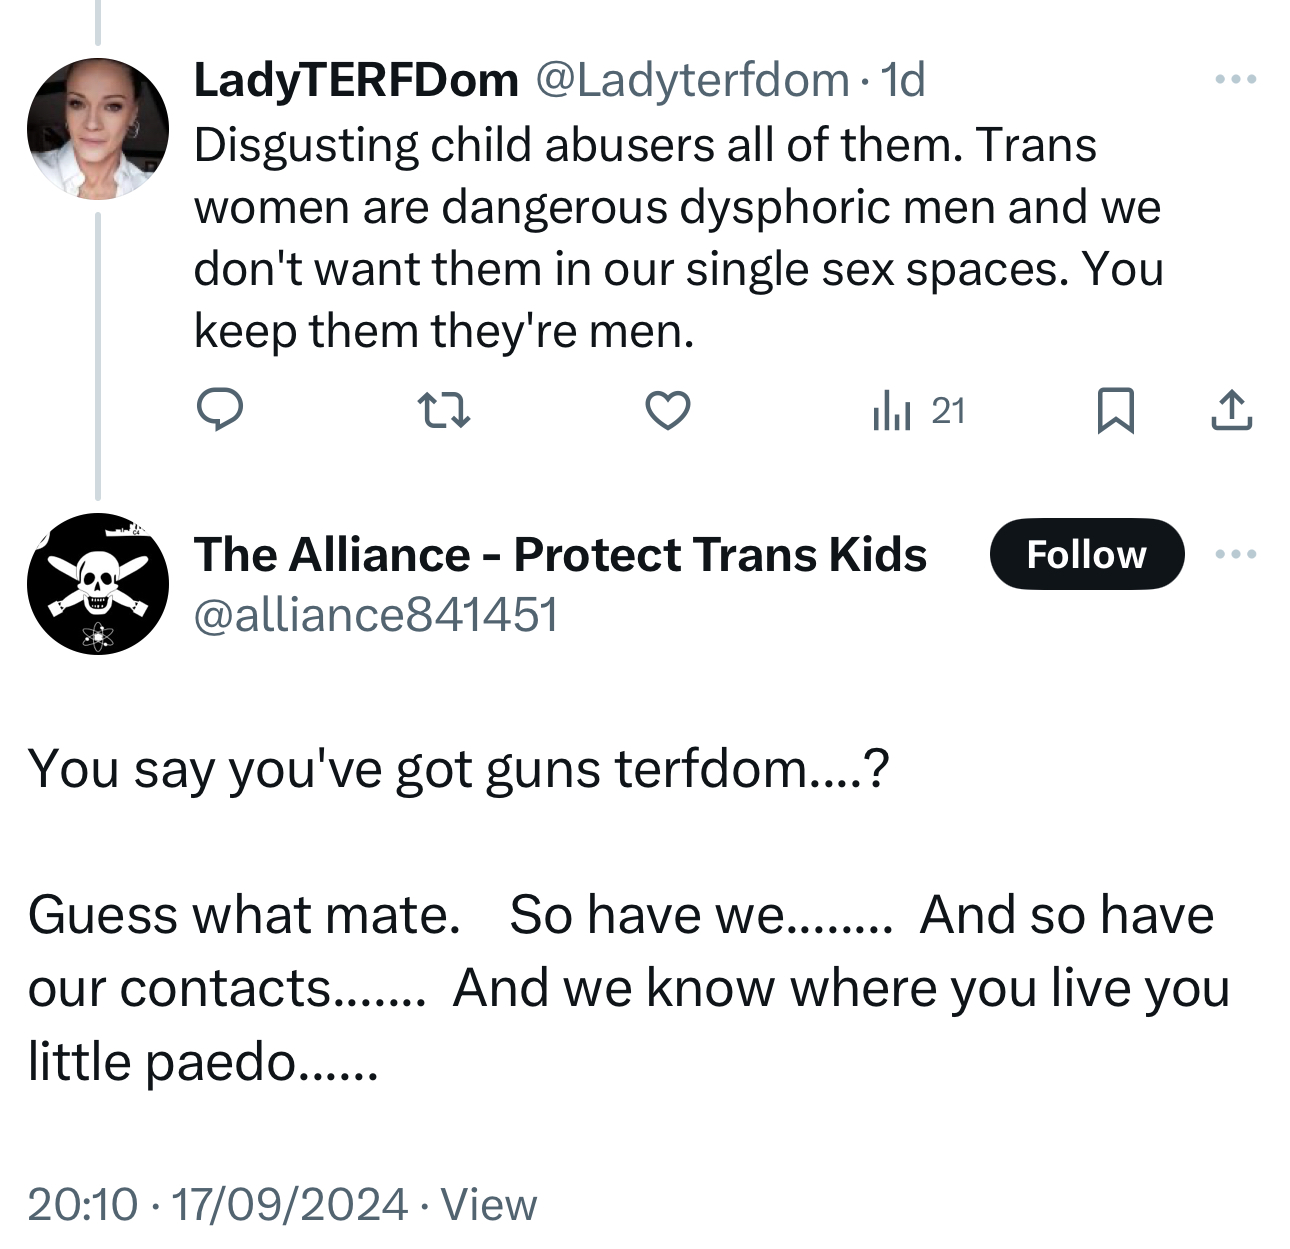1290x1249 pixels.
Task: Click the 20:10 time of the reply
Action: [82, 1204]
